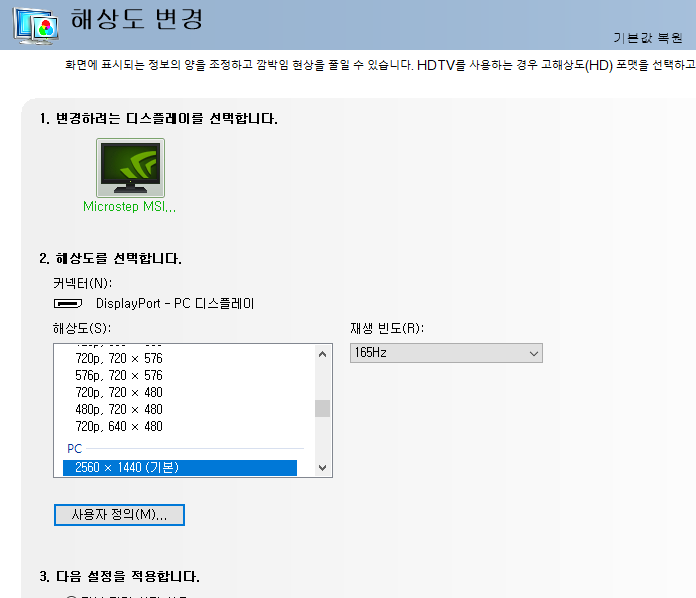Click the PC group header in resolution list
This screenshot has height=598, width=696.
pyautogui.click(x=75, y=449)
